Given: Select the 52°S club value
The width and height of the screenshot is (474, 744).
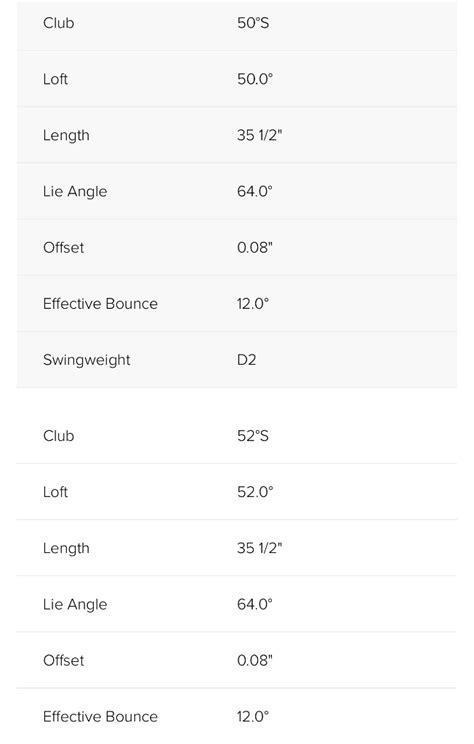Looking at the screenshot, I should (x=253, y=436).
